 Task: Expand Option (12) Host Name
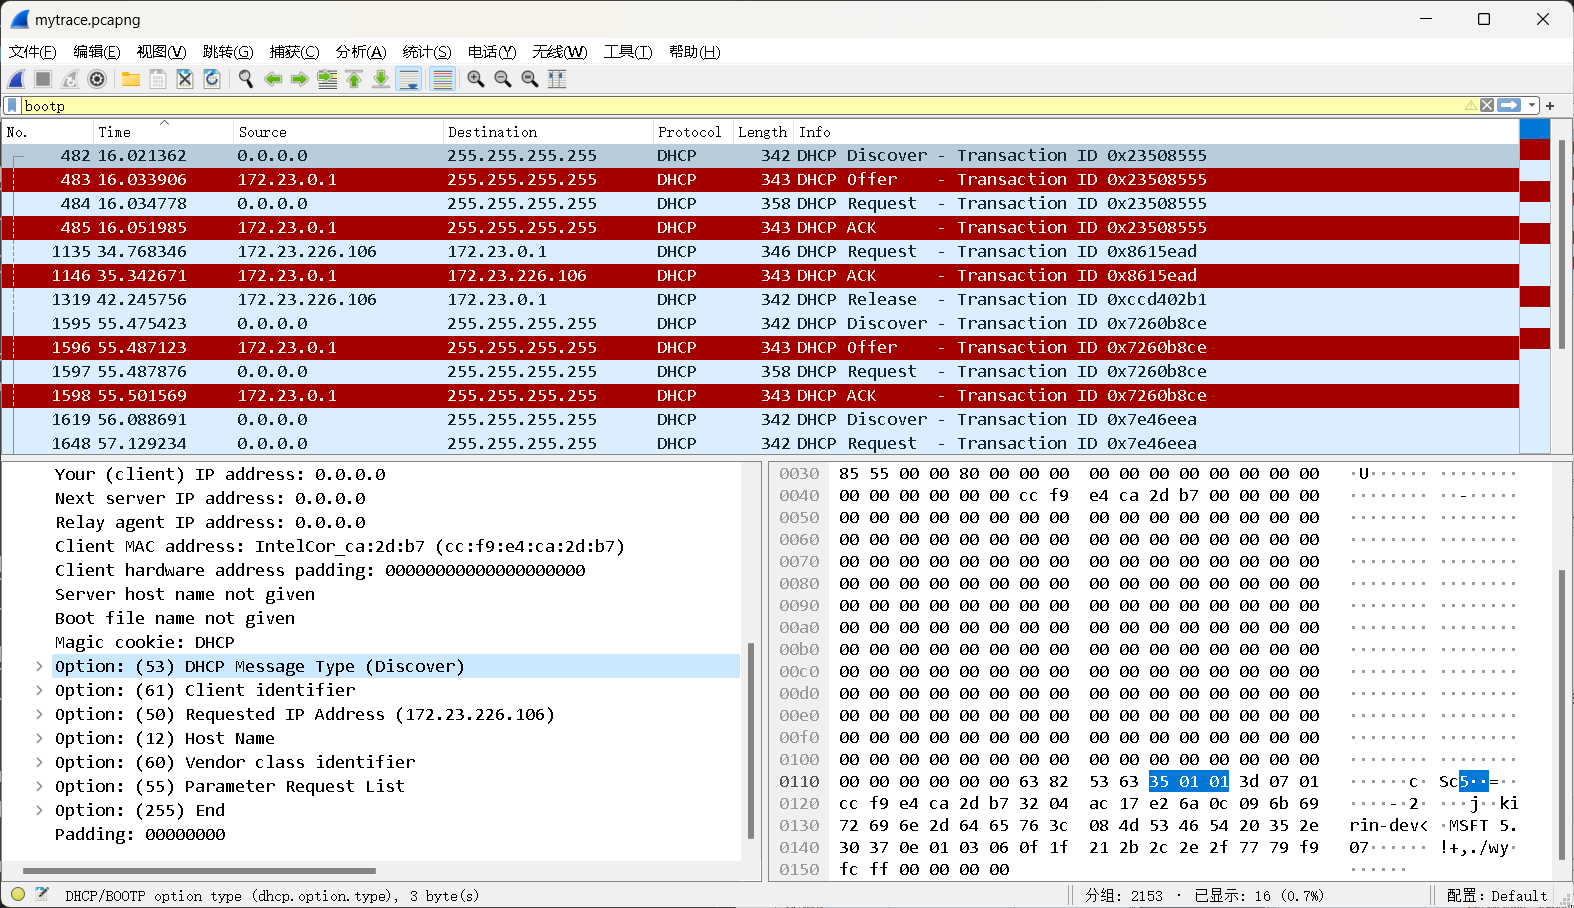tap(39, 738)
